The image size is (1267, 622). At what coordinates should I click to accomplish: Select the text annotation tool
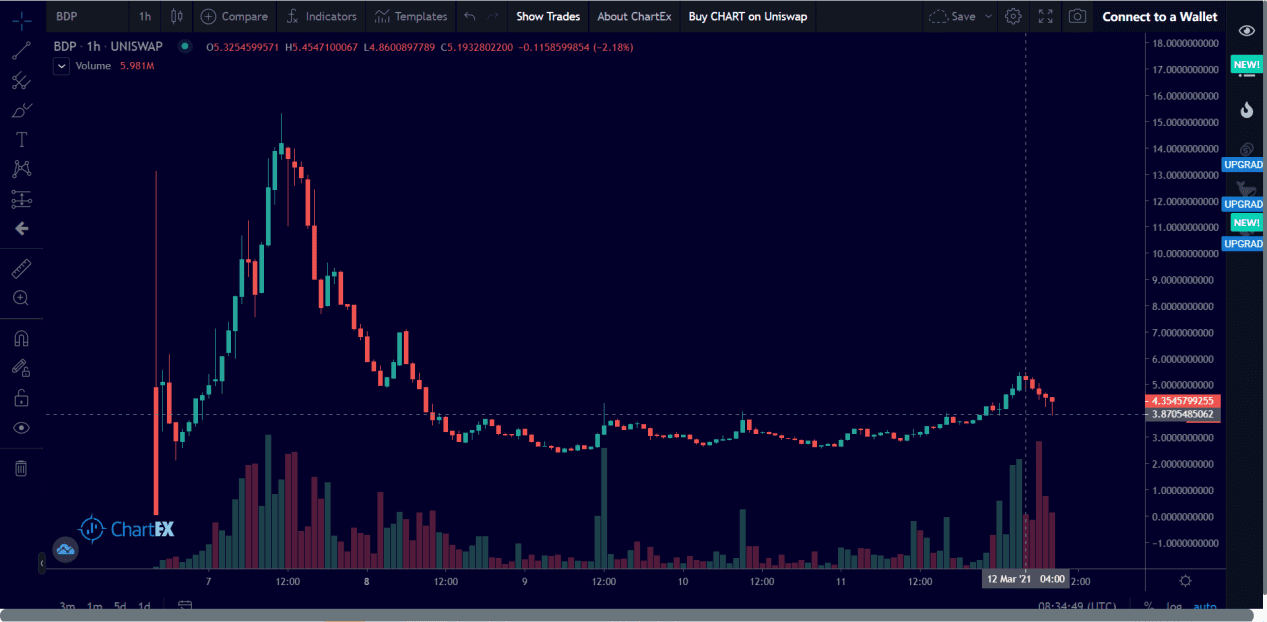click(x=21, y=140)
